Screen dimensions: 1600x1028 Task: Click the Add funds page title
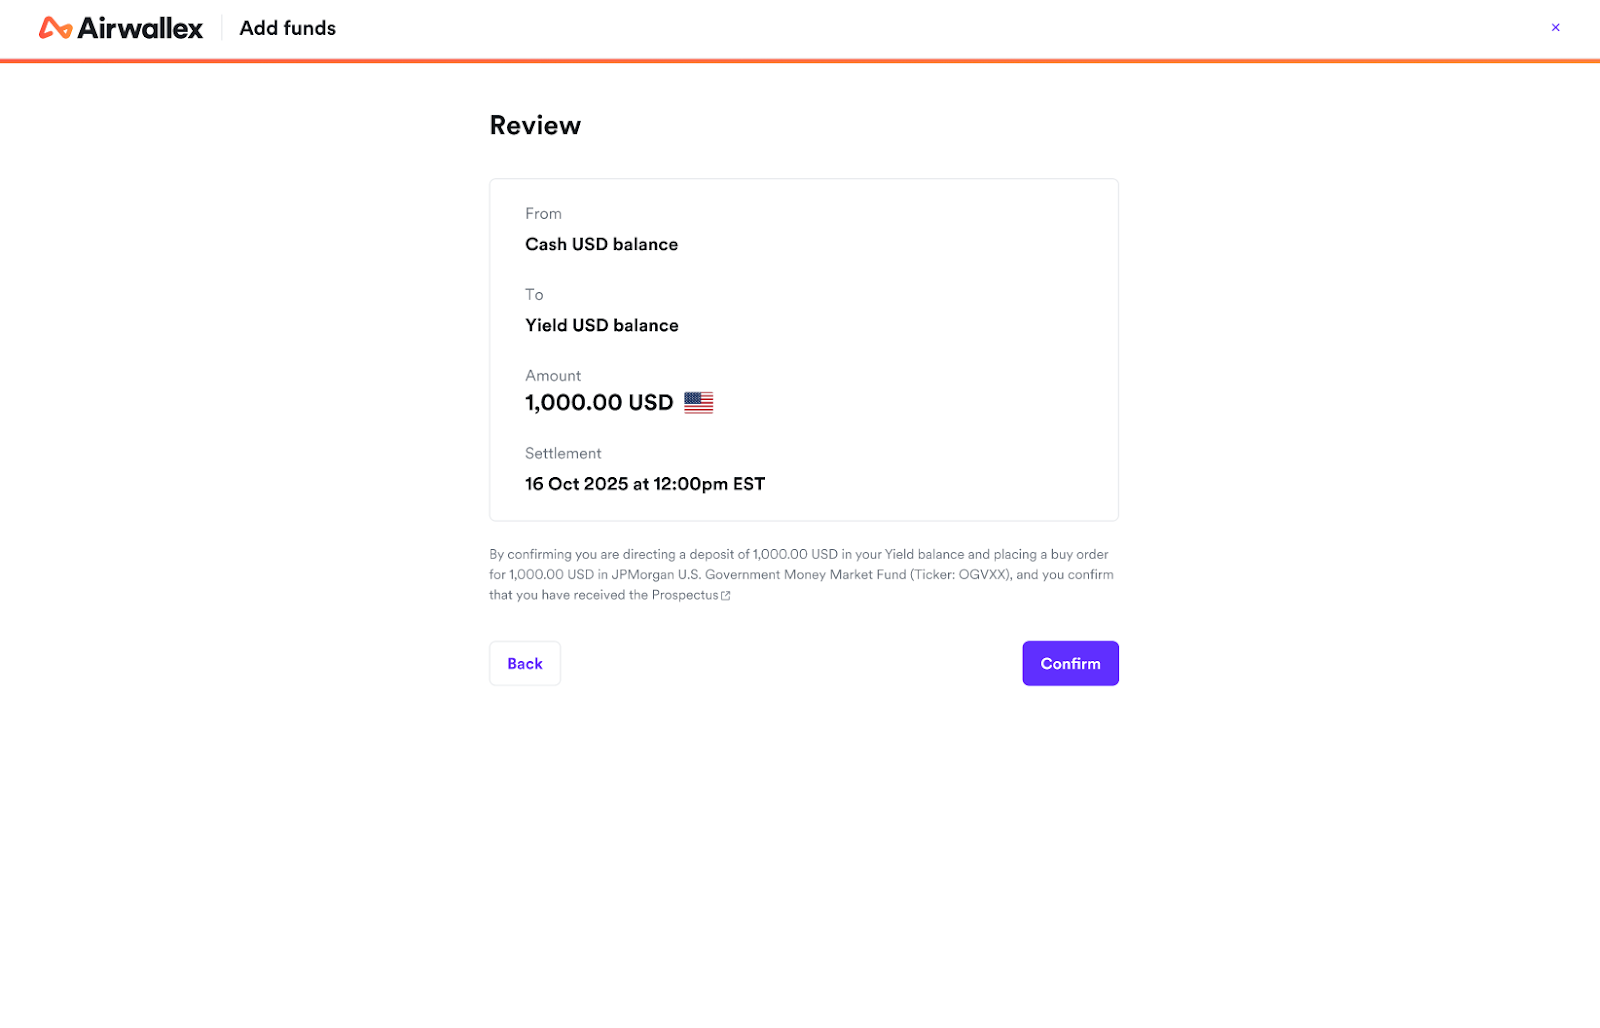[x=288, y=28]
